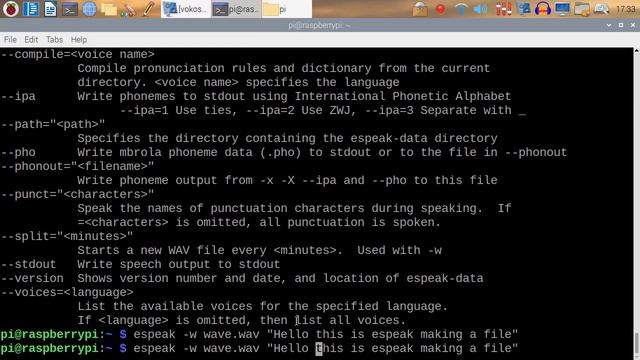Click the '--punct="<characters>"' option line
Image resolution: width=640 pixels, height=360 pixels.
tap(78, 194)
